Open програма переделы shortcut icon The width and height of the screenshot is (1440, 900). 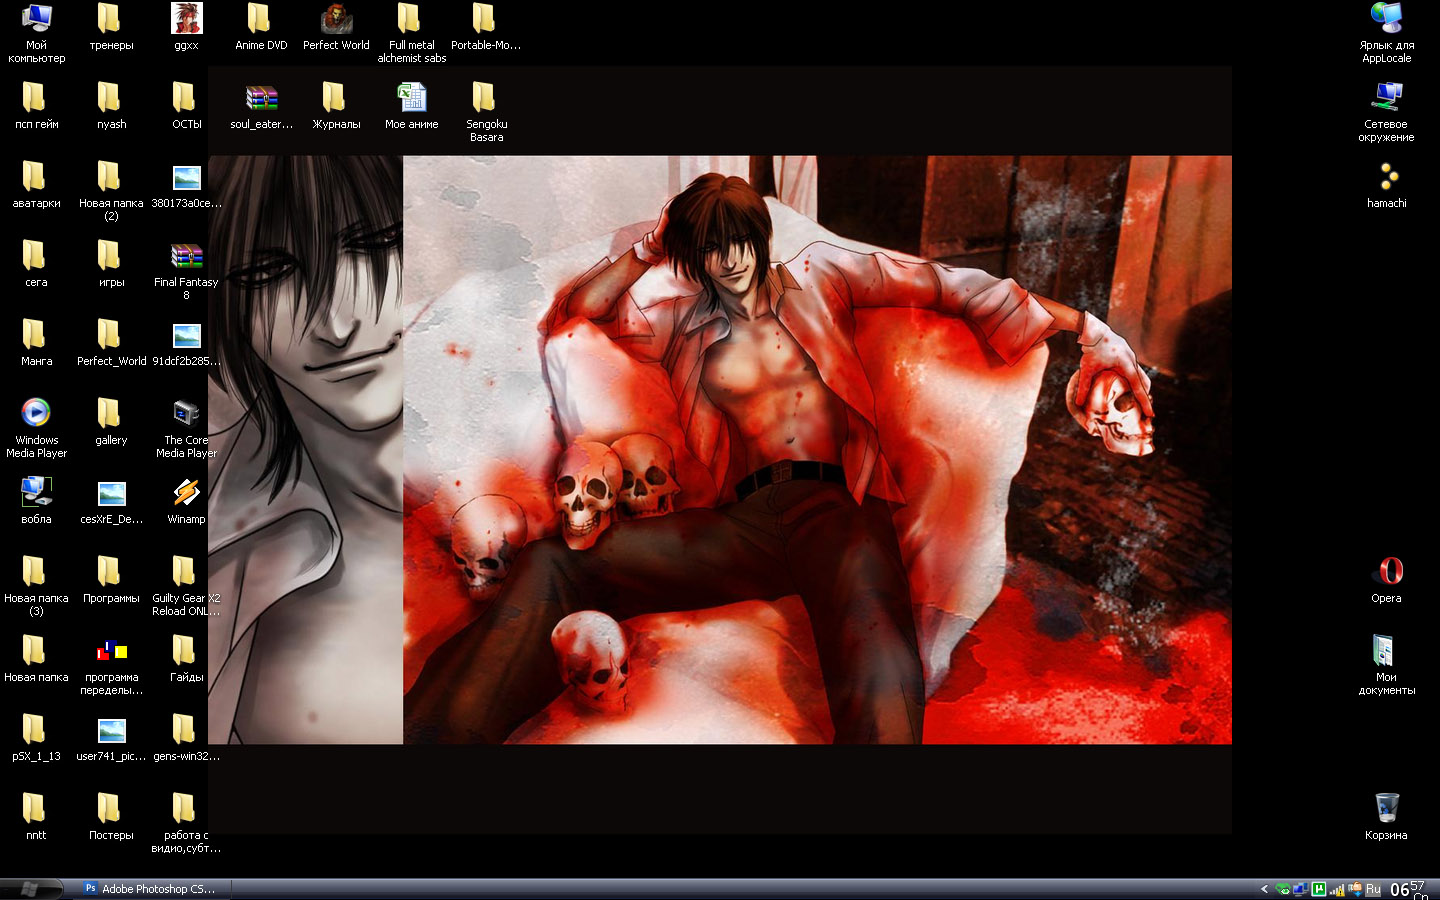(x=111, y=666)
